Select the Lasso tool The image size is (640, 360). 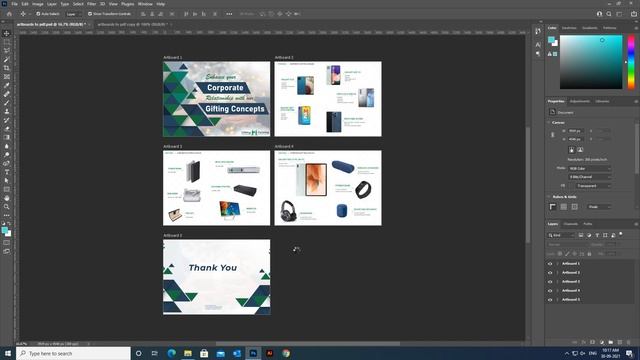7,51
